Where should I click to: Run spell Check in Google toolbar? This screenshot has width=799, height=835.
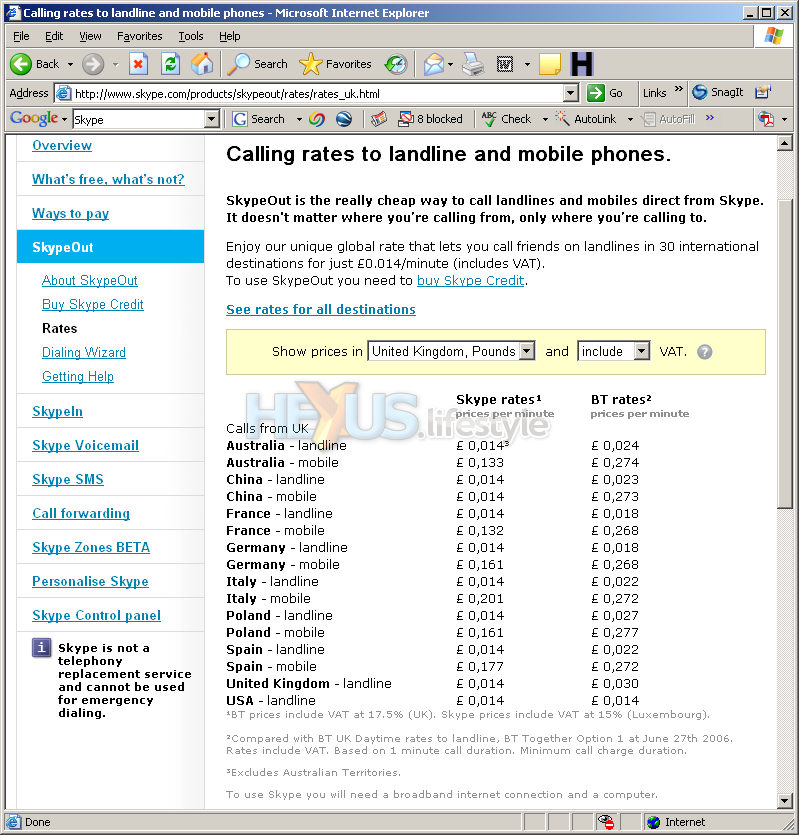(x=507, y=119)
